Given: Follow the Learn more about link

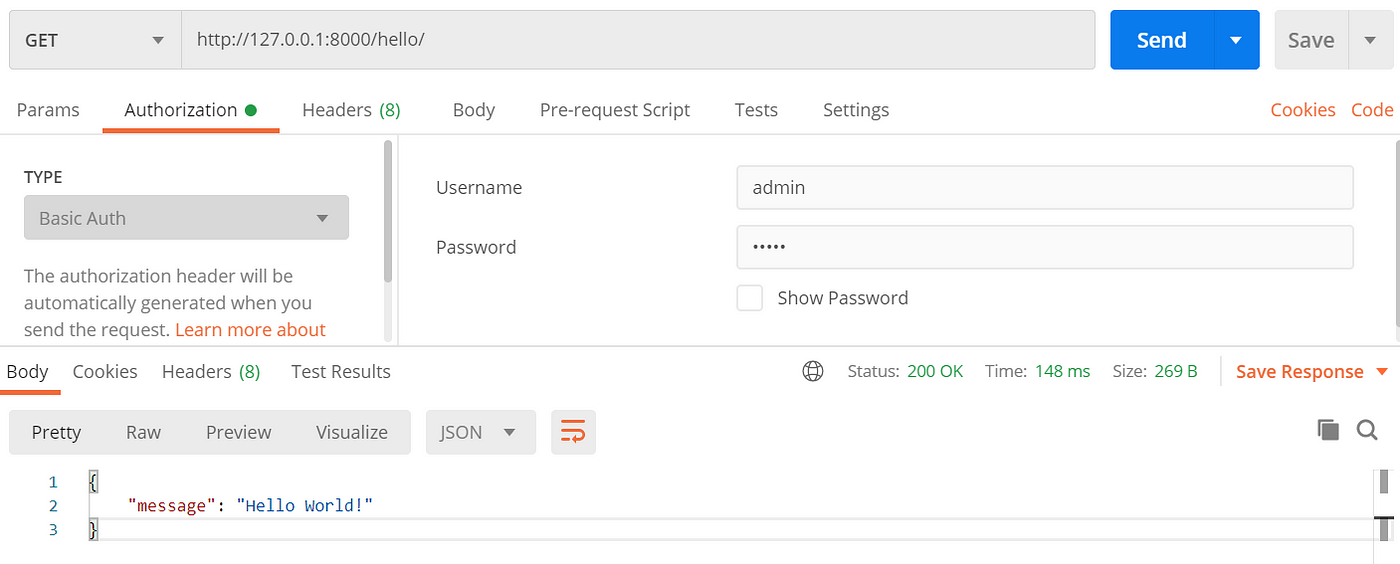Looking at the screenshot, I should coord(250,329).
